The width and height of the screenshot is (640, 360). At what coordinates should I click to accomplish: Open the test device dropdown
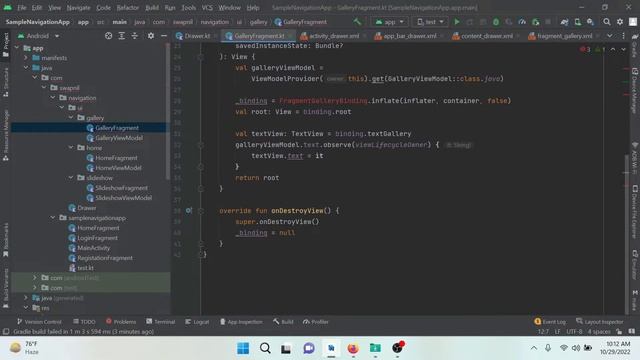click(430, 22)
